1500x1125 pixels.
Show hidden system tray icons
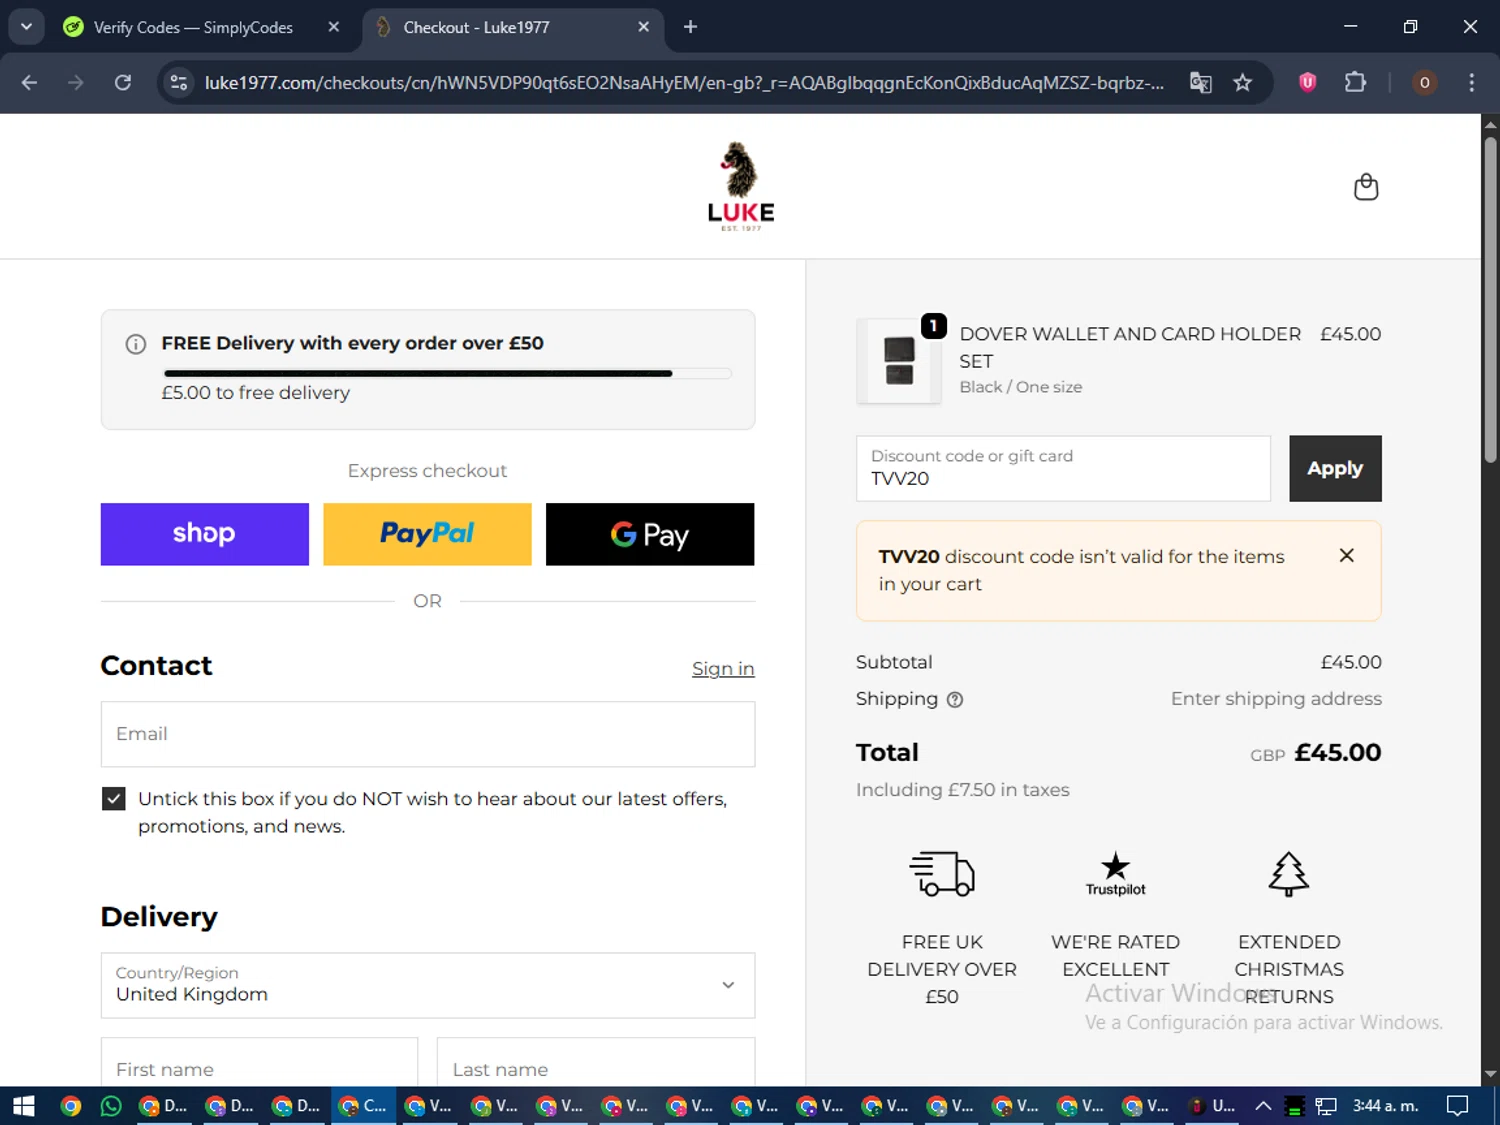pos(1263,1106)
